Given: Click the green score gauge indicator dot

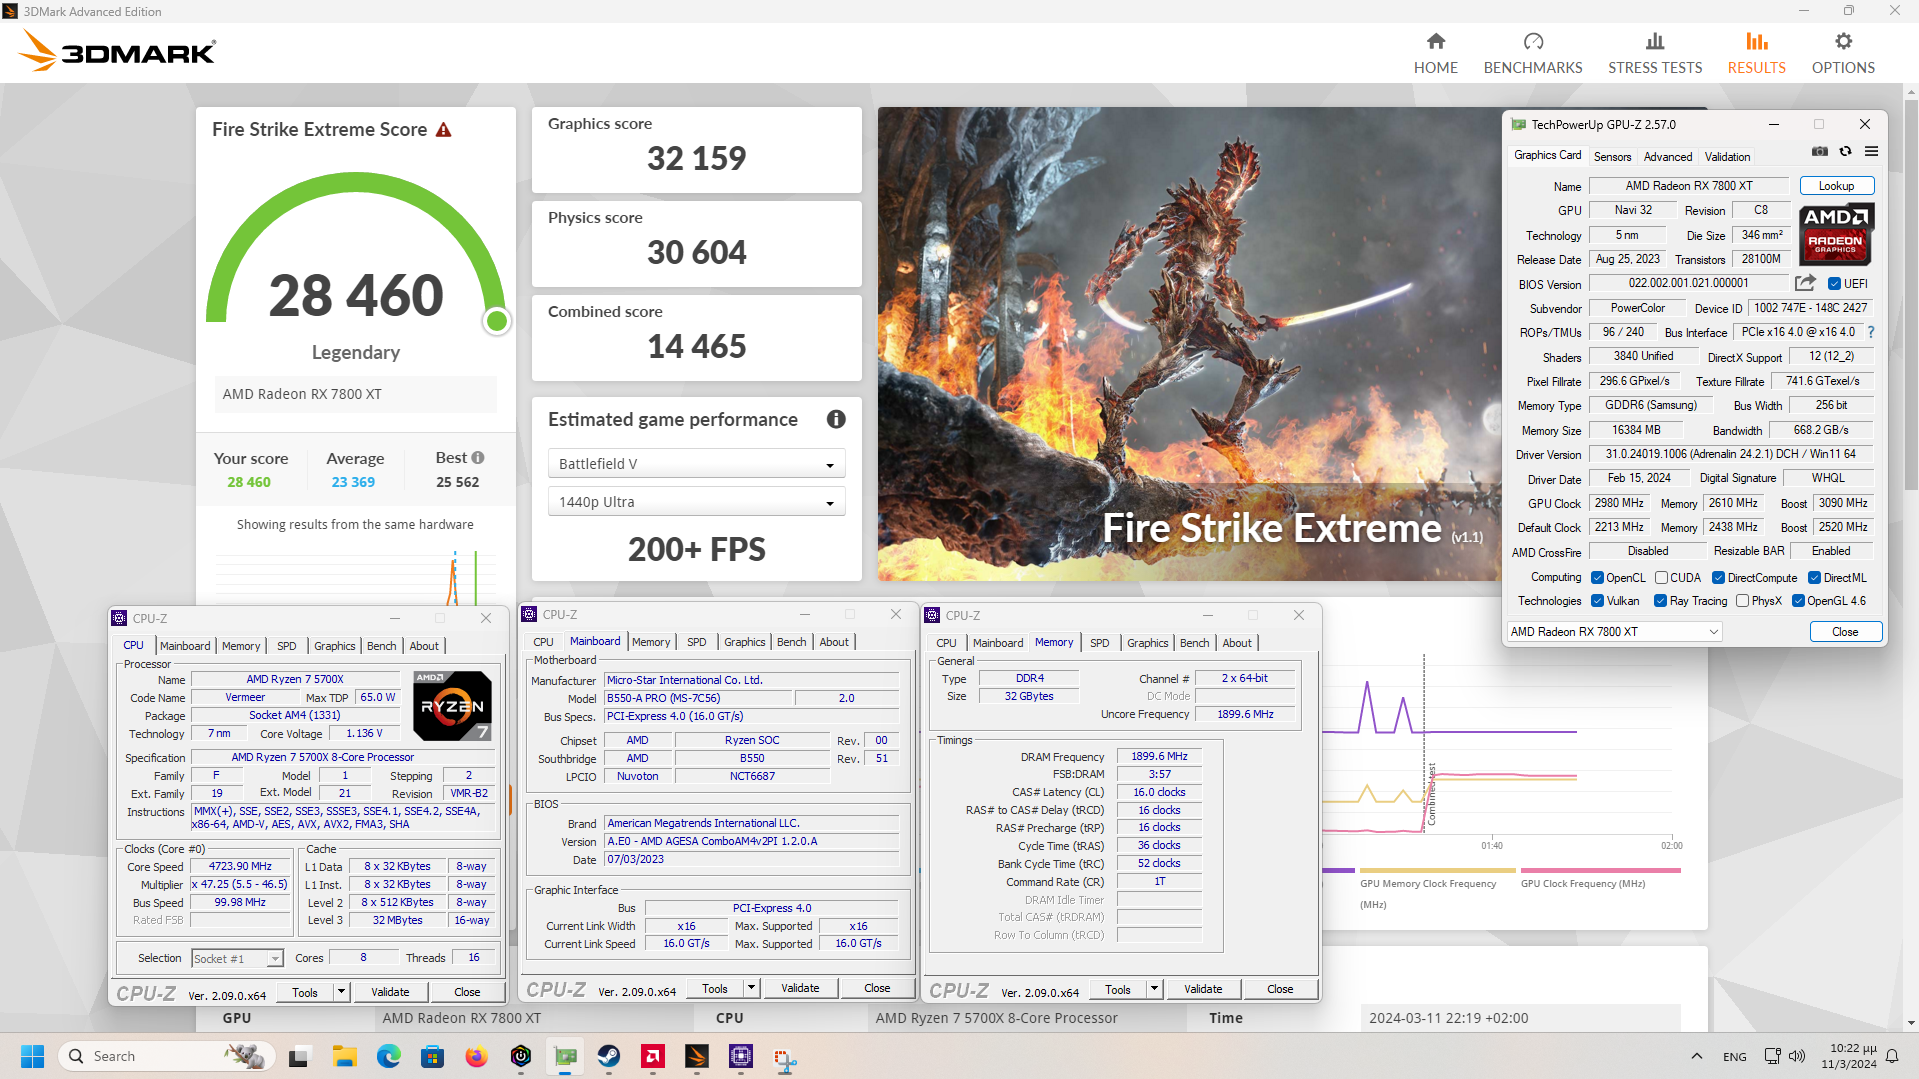Looking at the screenshot, I should pyautogui.click(x=497, y=321).
